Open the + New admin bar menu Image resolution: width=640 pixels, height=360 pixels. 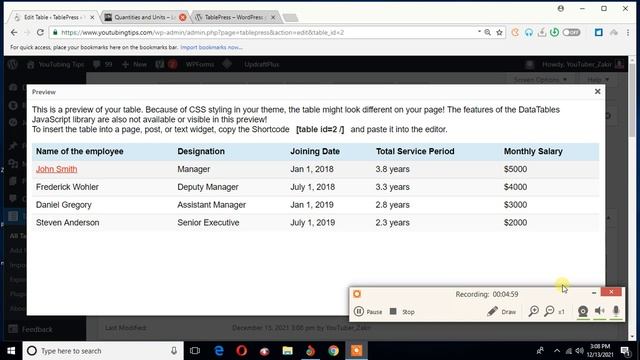tap(134, 64)
